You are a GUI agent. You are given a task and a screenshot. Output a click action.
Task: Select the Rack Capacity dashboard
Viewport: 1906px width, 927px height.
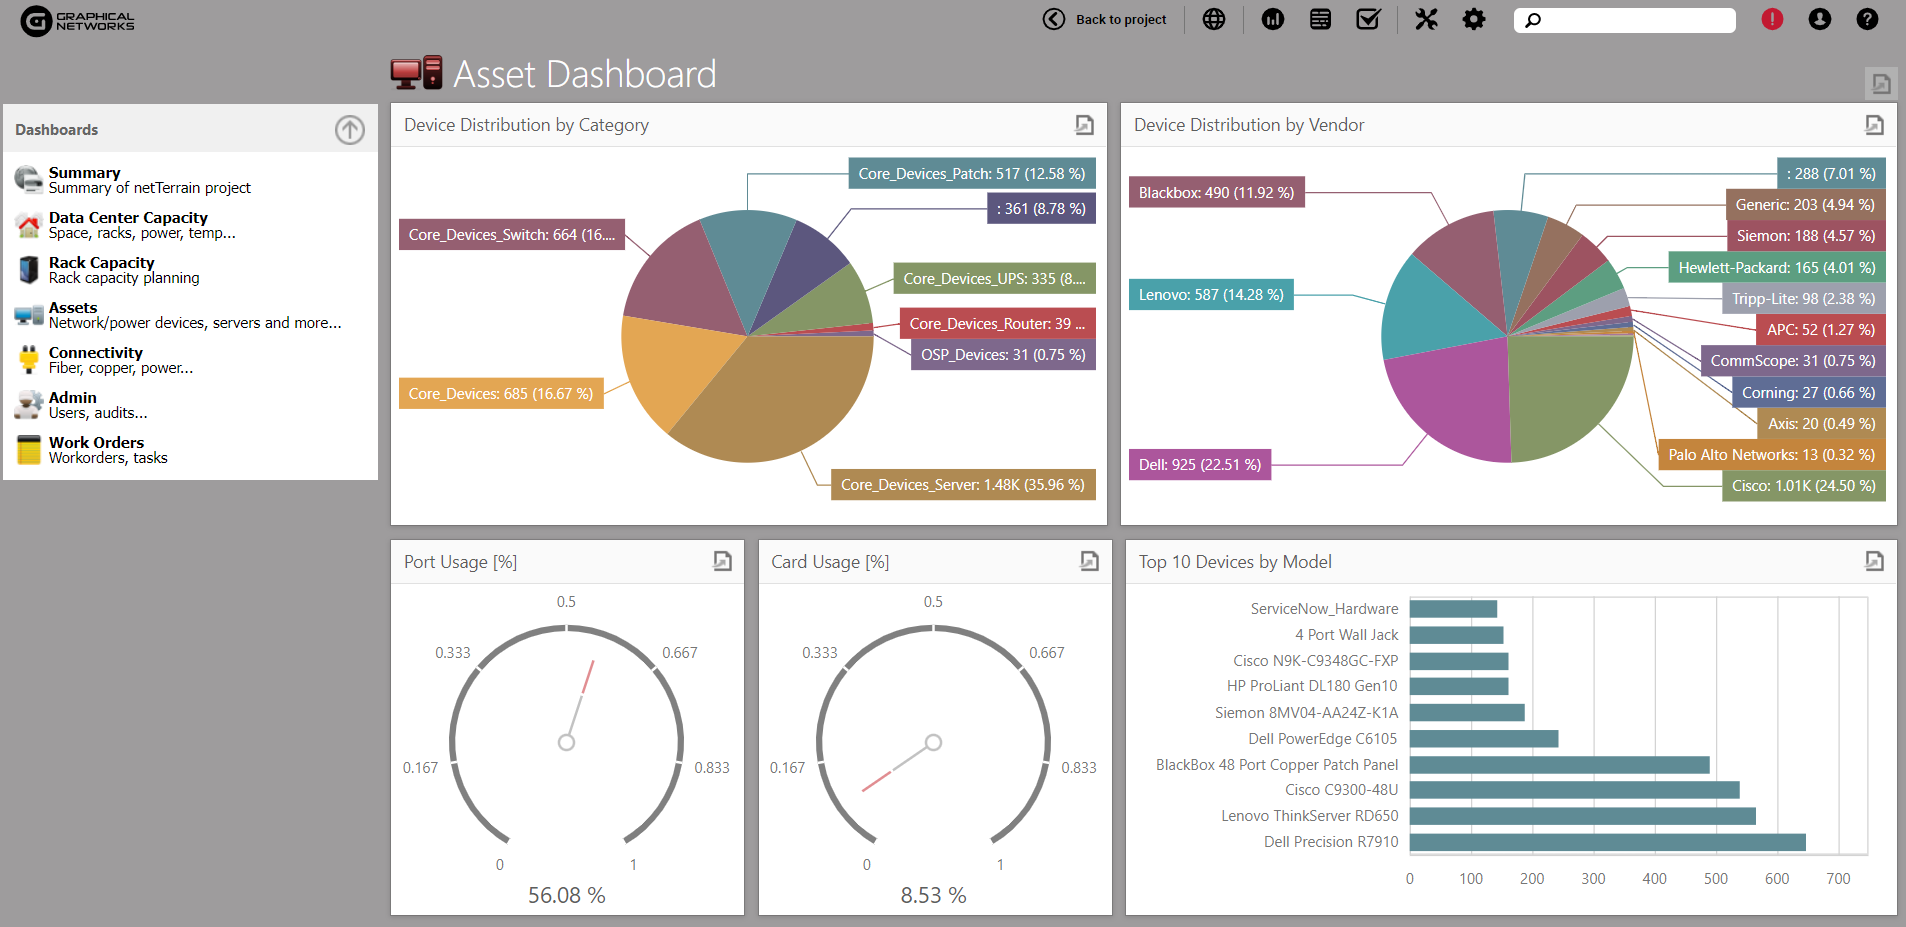[x=101, y=263]
